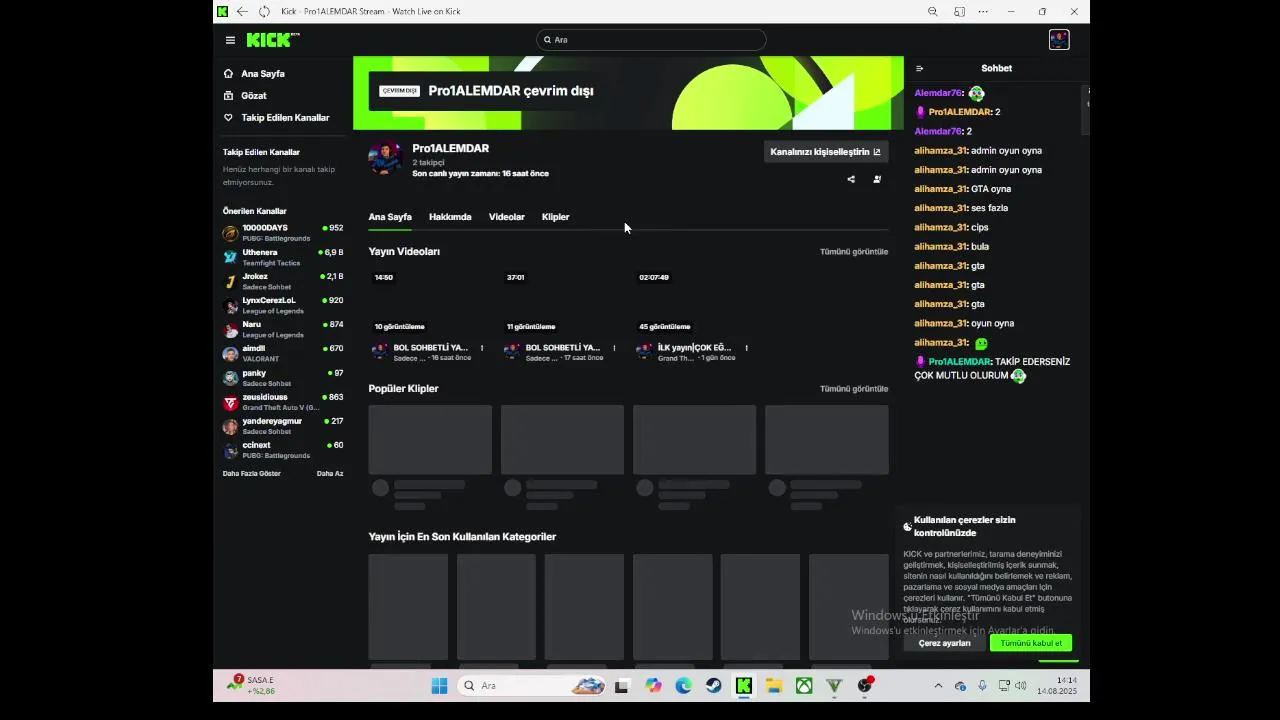Image resolution: width=1280 pixels, height=720 pixels.
Task: Reload the page with the refresh icon
Action: click(x=264, y=12)
